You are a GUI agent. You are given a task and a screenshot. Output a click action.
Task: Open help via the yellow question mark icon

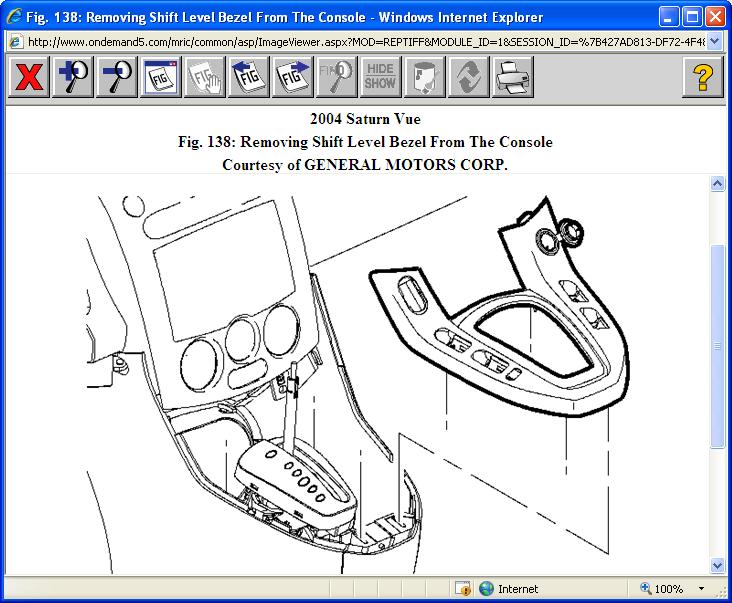tap(703, 77)
